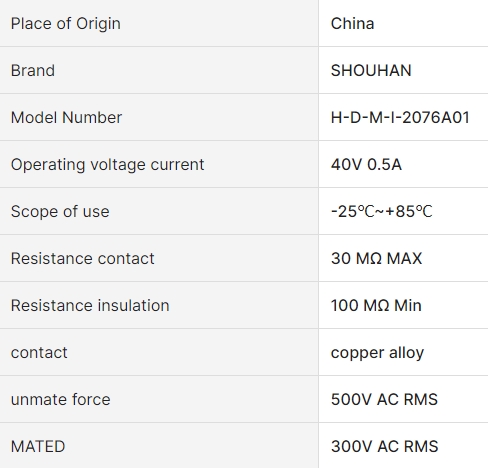
Task: Click the 'Resistance insulation' label
Action: click(x=90, y=306)
